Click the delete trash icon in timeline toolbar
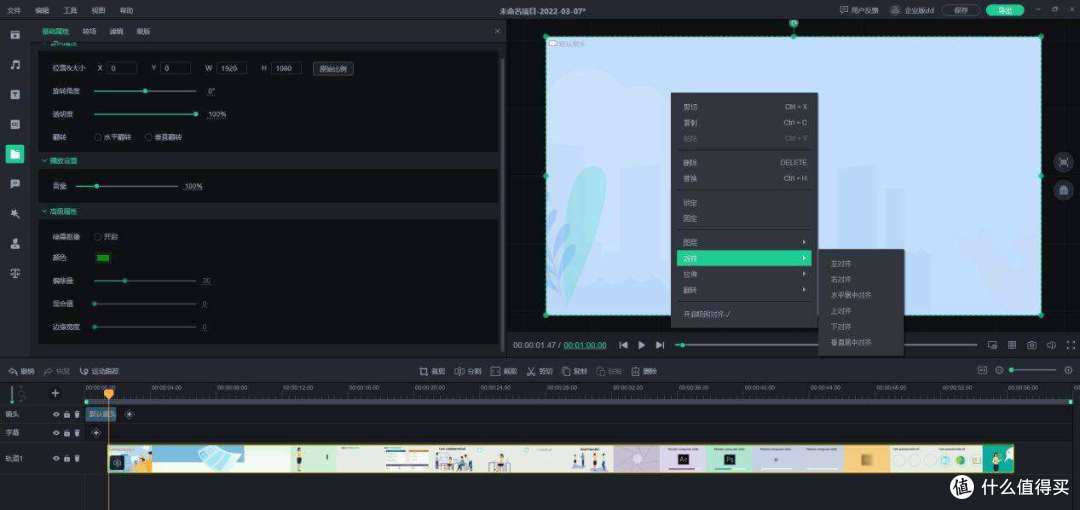The width and height of the screenshot is (1080, 510). 643,371
